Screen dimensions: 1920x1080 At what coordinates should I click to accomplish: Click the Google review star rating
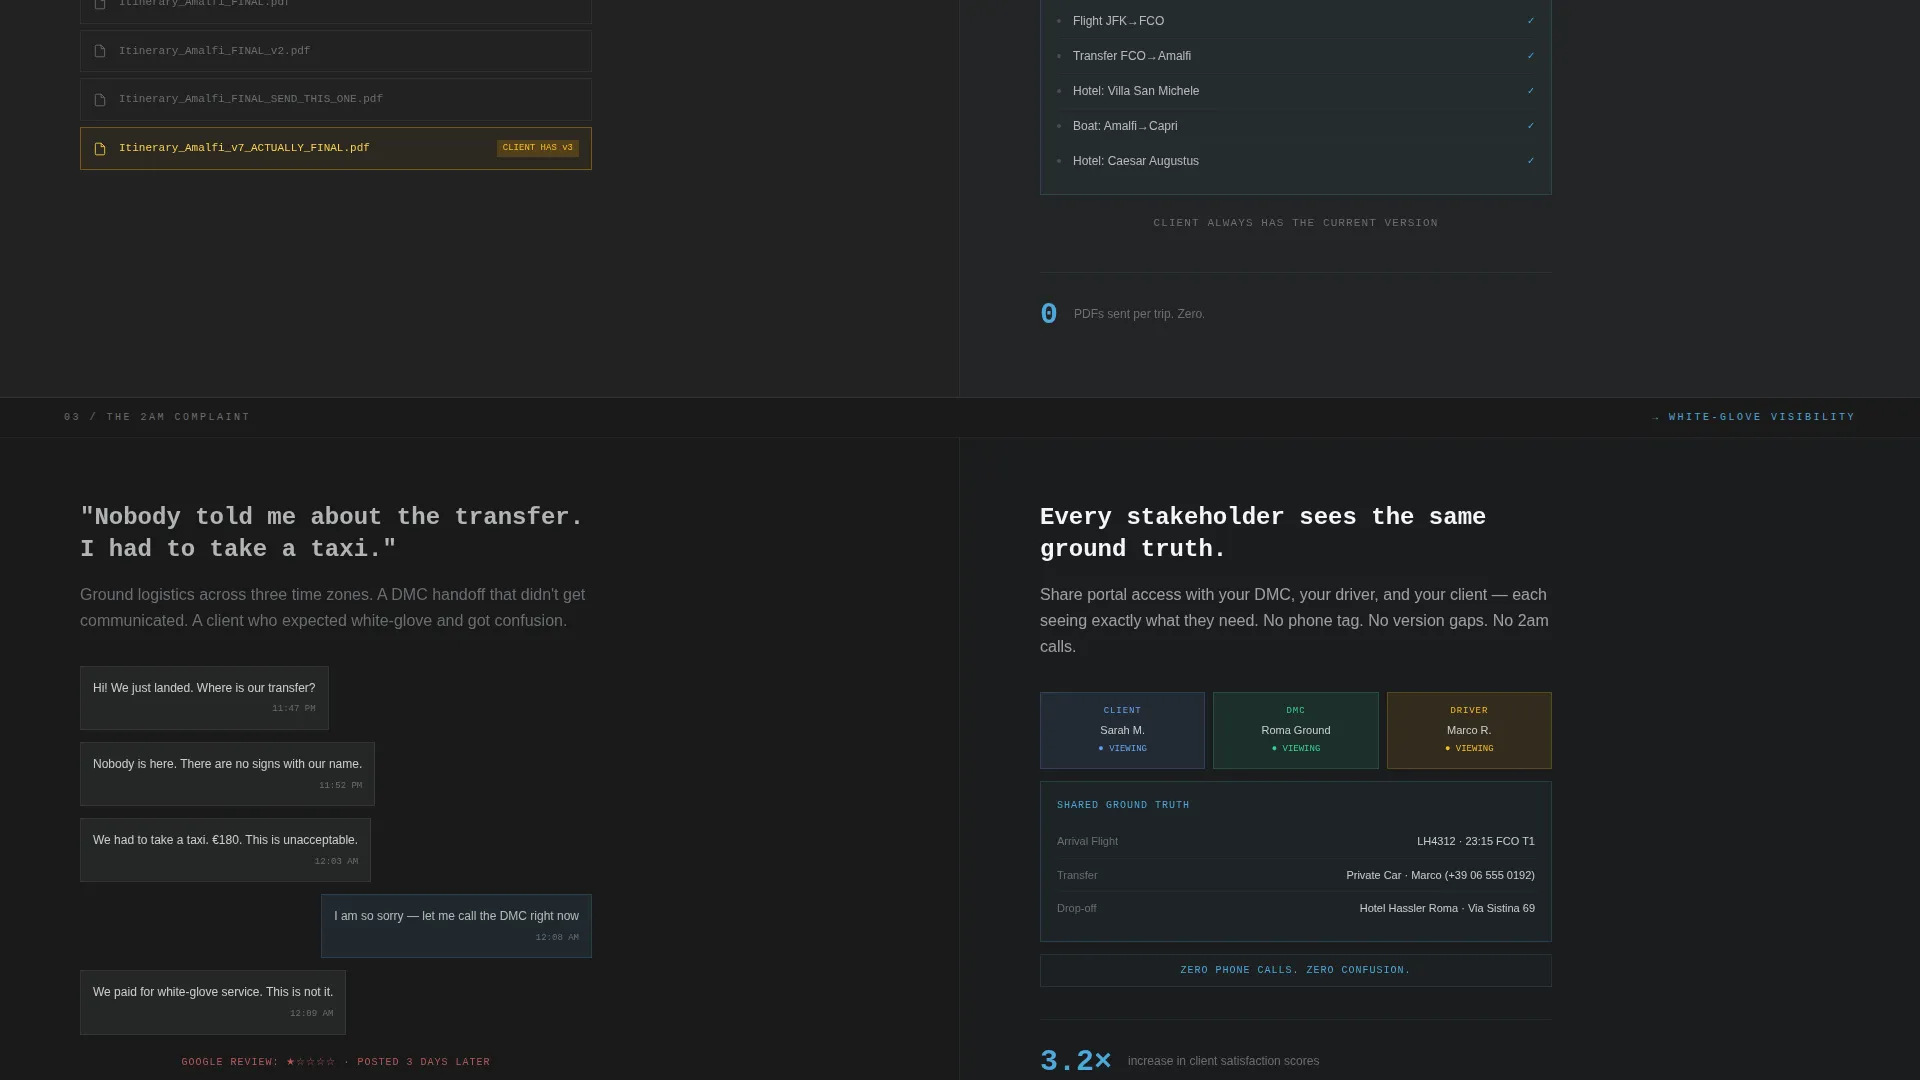pyautogui.click(x=311, y=1062)
